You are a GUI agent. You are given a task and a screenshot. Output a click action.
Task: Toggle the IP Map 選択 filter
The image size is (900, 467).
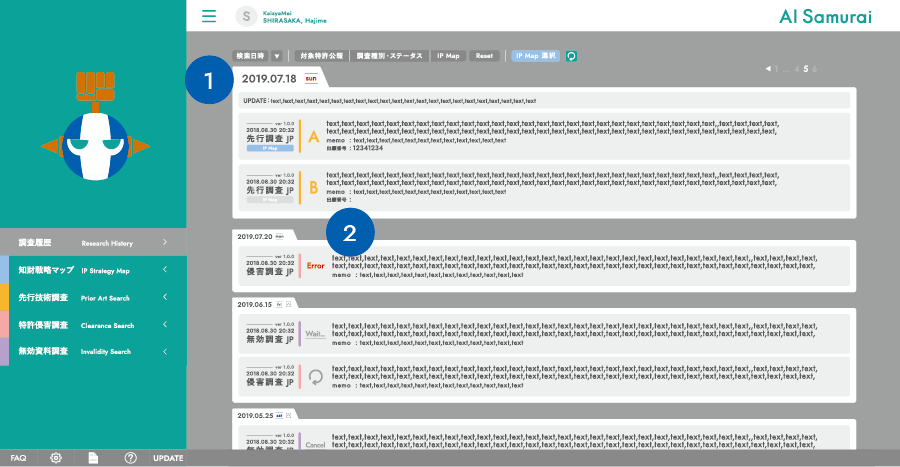(x=535, y=57)
